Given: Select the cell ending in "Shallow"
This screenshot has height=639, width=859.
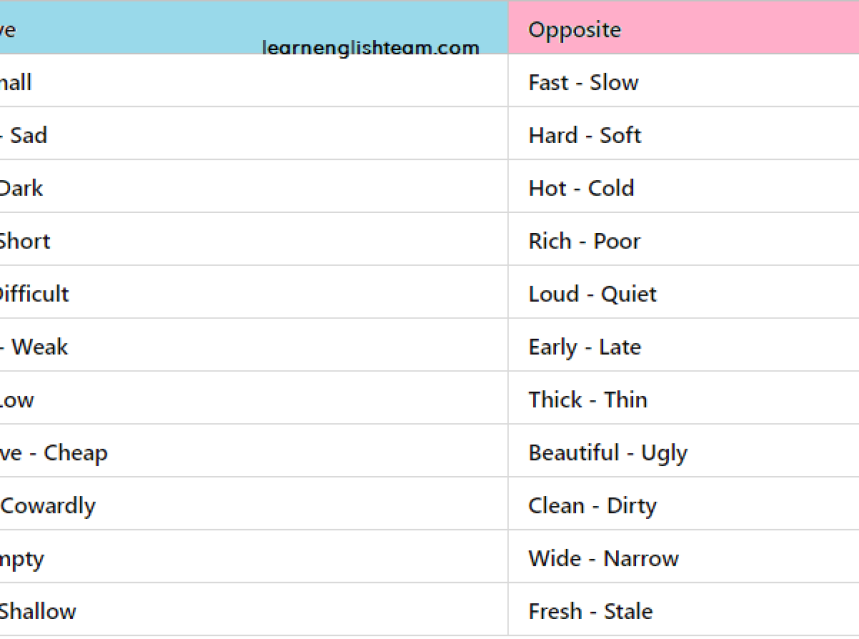Looking at the screenshot, I should pyautogui.click(x=38, y=612).
